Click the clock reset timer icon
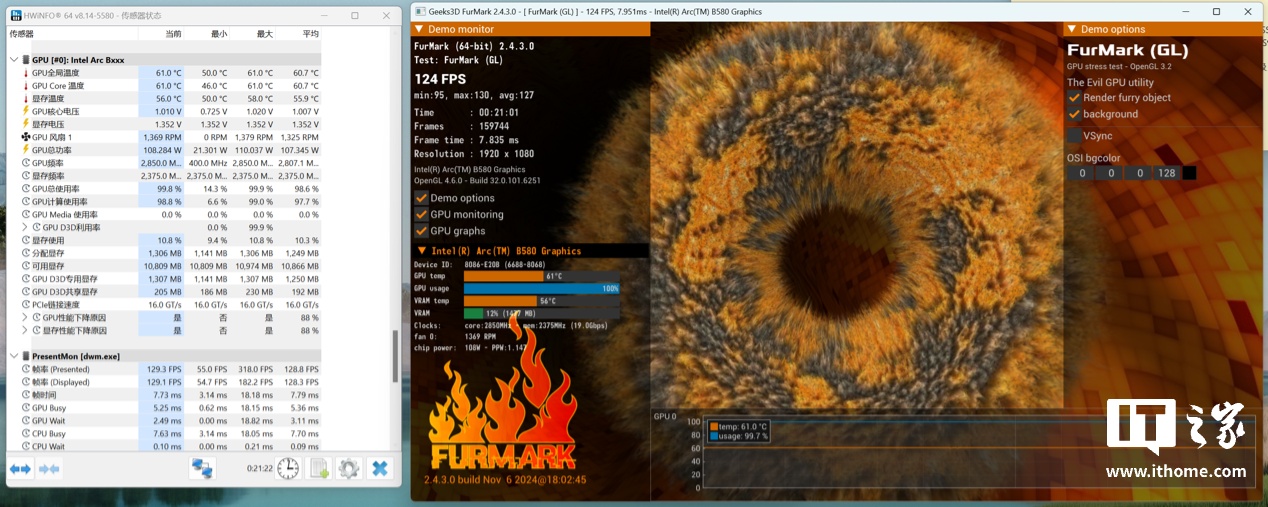The height and width of the screenshot is (507, 1268). point(288,468)
